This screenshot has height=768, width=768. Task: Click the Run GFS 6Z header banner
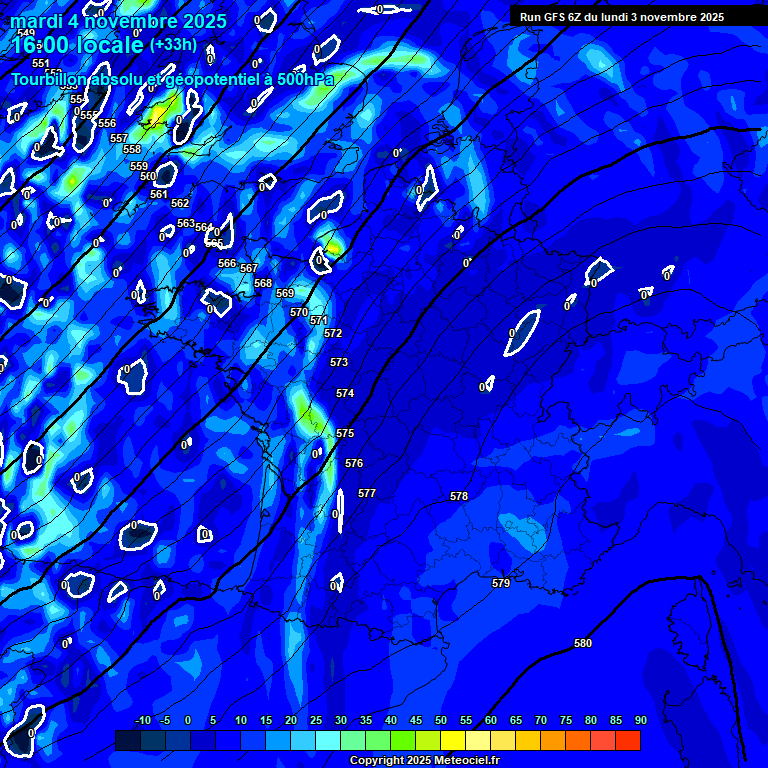coord(622,17)
